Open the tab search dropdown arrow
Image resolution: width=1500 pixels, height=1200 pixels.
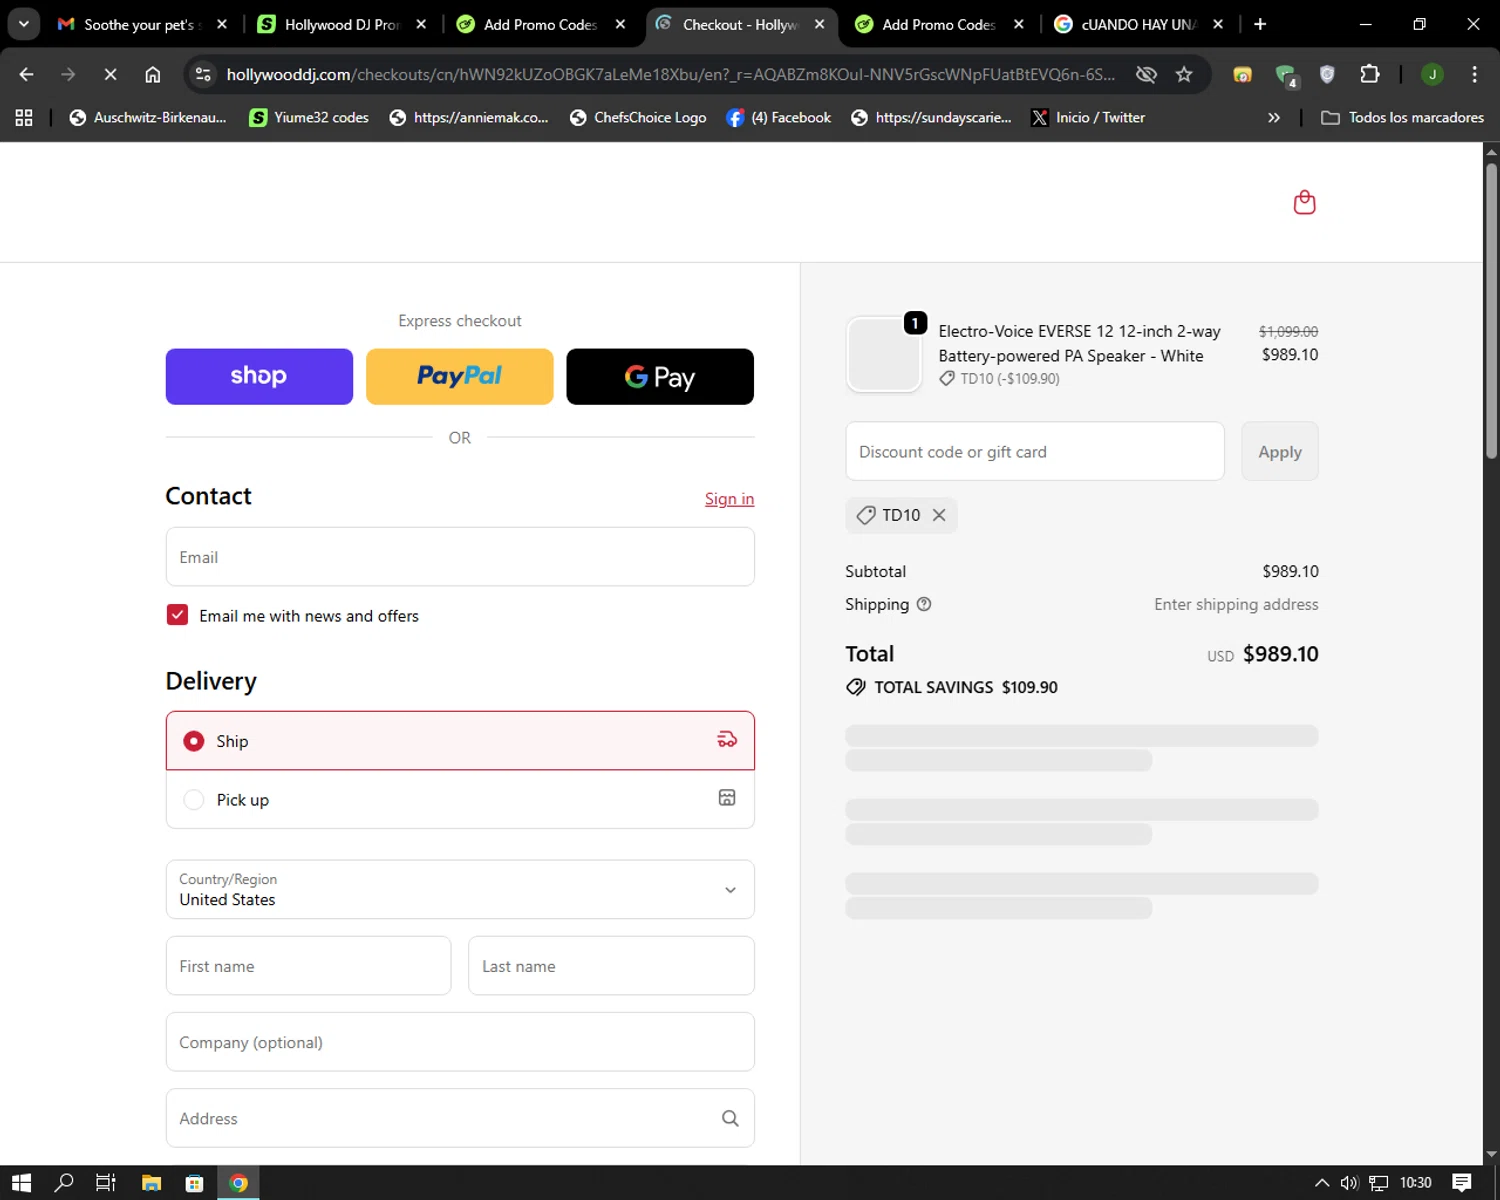23,24
